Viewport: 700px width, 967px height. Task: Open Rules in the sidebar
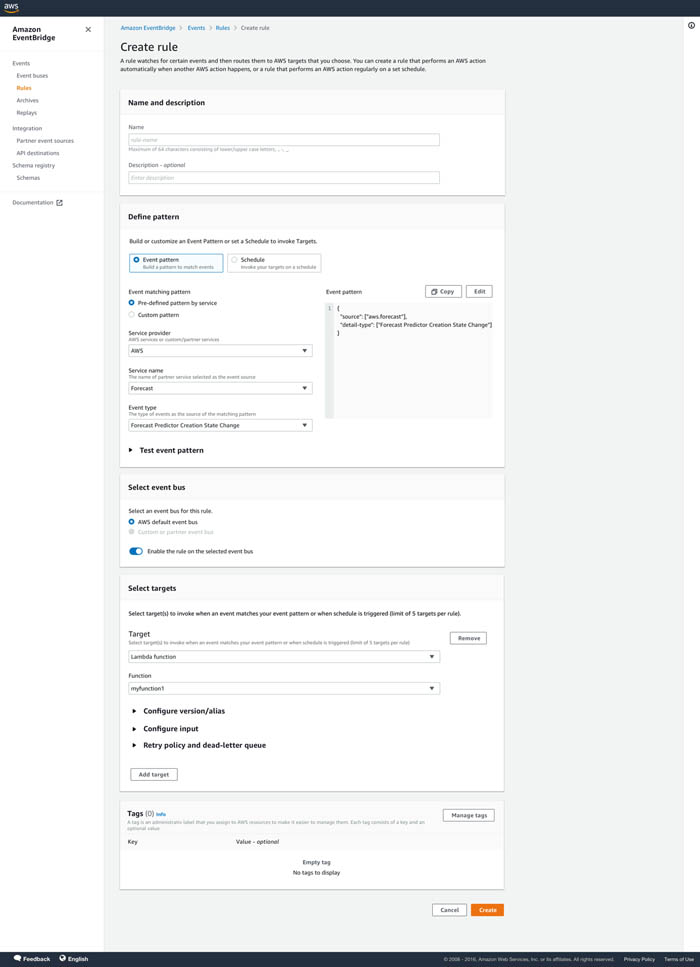24,88
